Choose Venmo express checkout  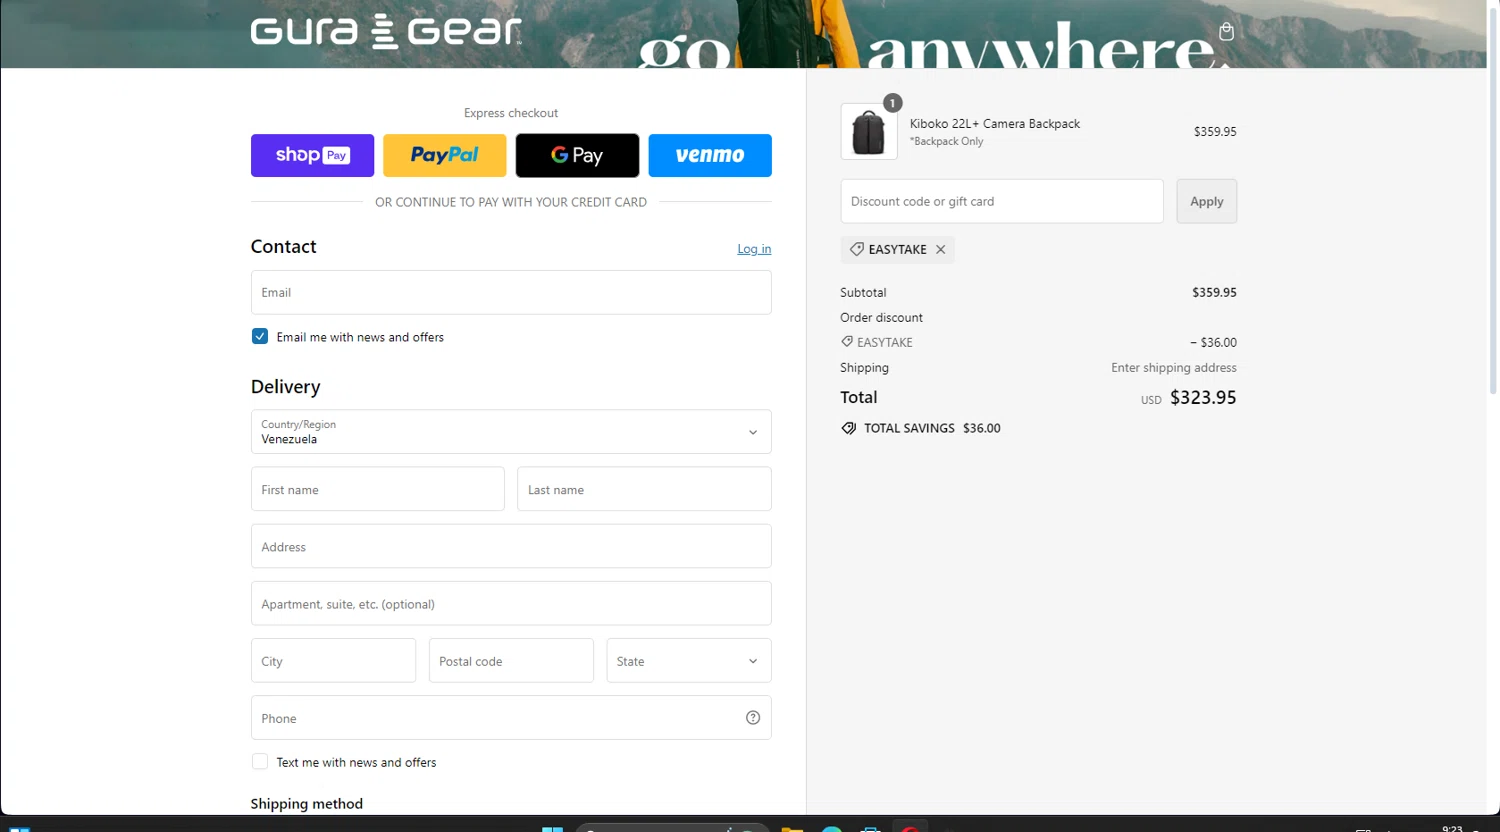[710, 155]
